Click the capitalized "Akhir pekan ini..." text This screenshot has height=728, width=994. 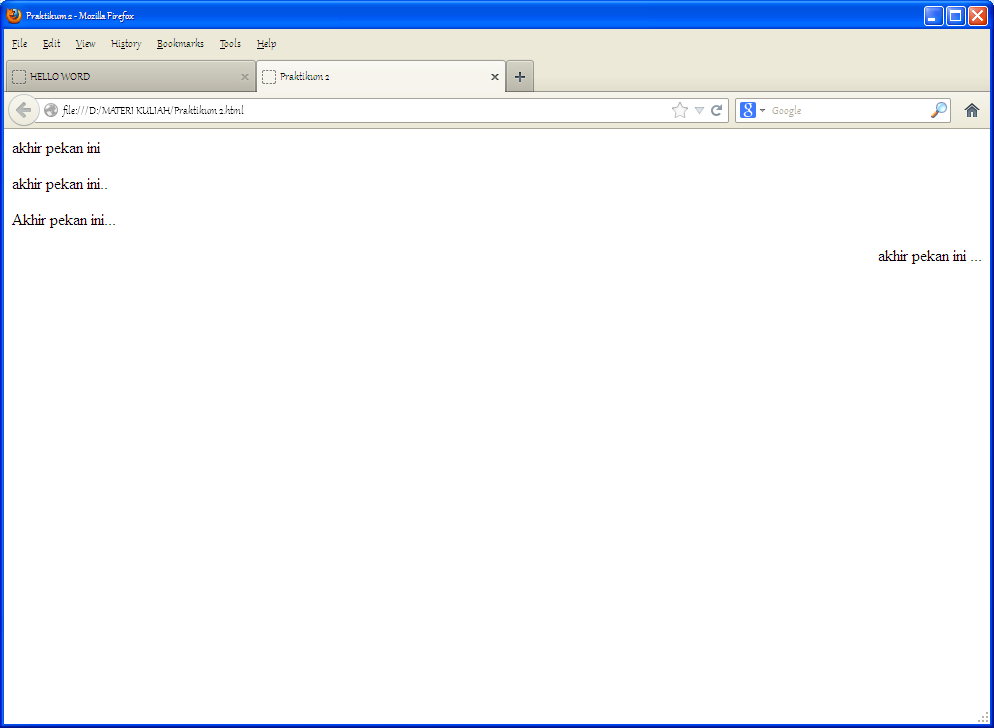tap(63, 221)
